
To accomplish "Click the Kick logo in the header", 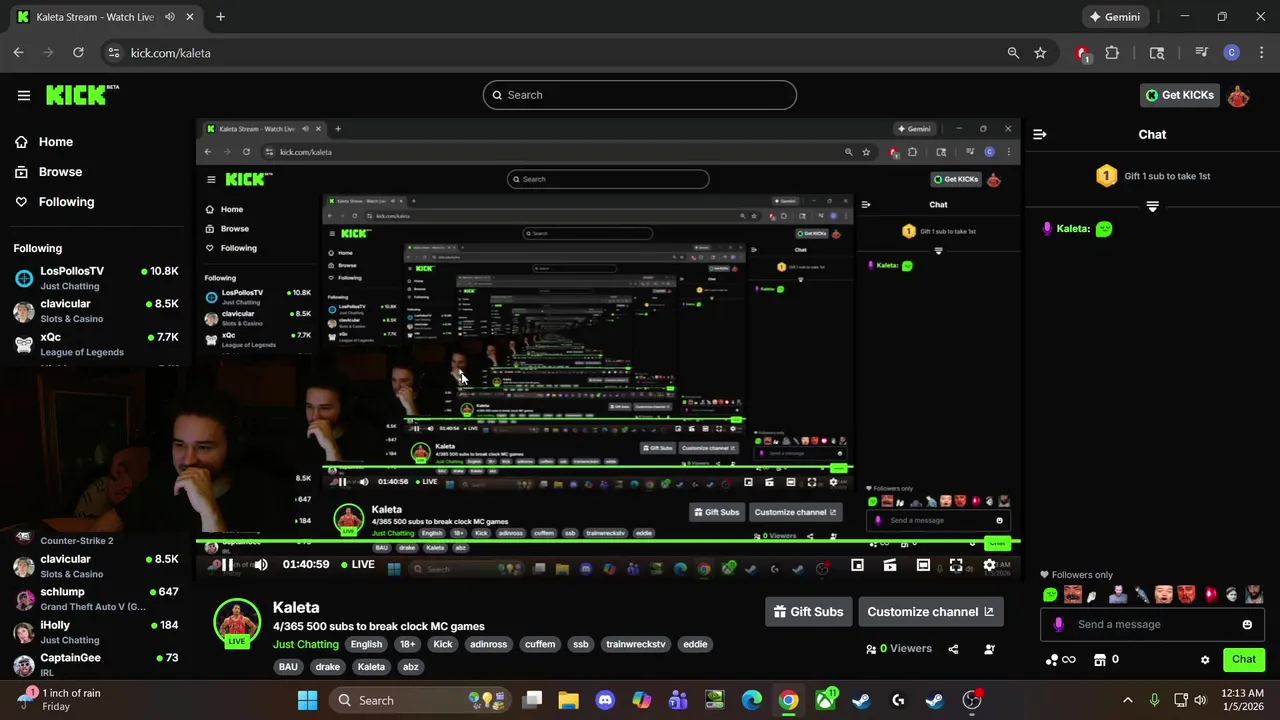I will (82, 95).
